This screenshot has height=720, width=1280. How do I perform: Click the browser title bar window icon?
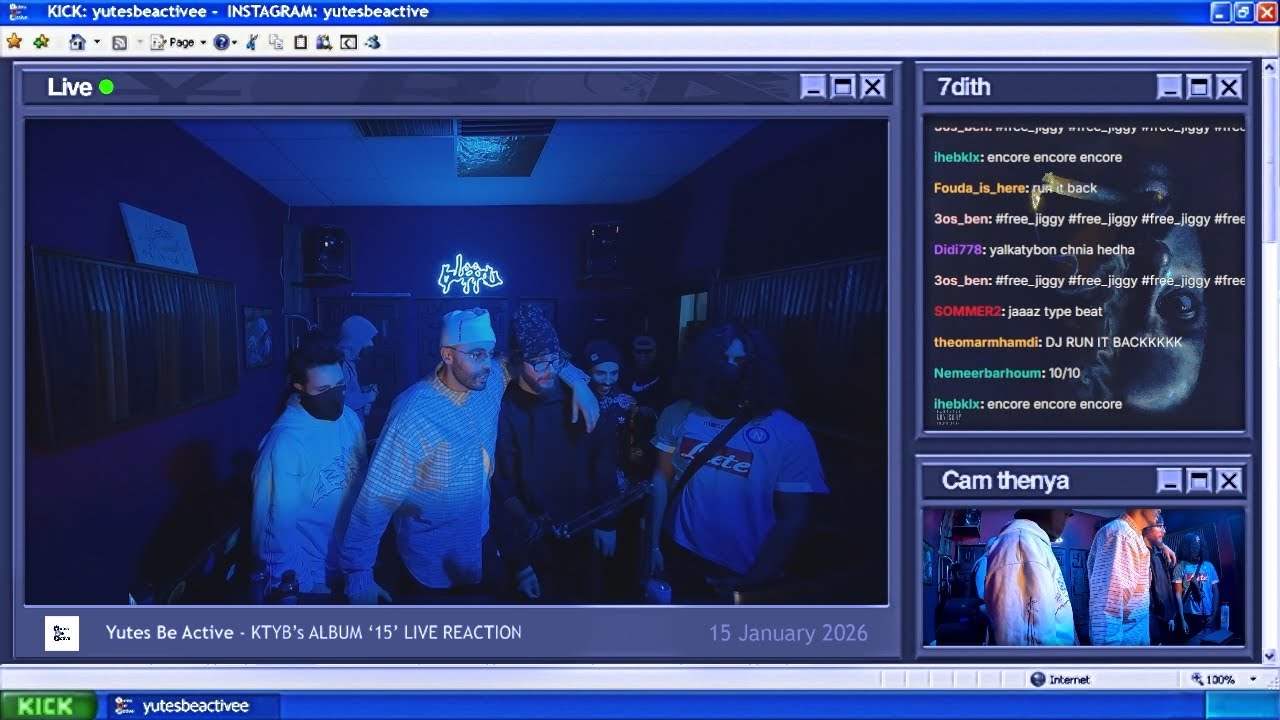point(18,12)
